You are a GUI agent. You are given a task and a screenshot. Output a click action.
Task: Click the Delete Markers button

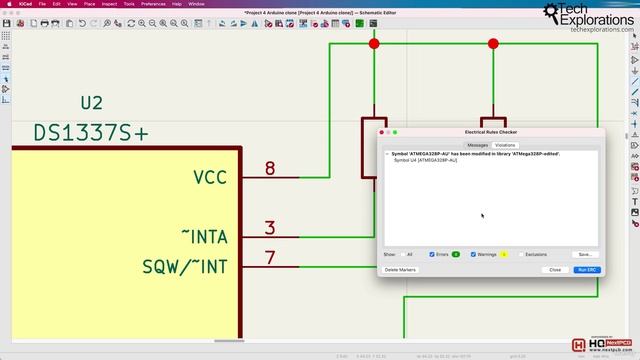pyautogui.click(x=400, y=270)
